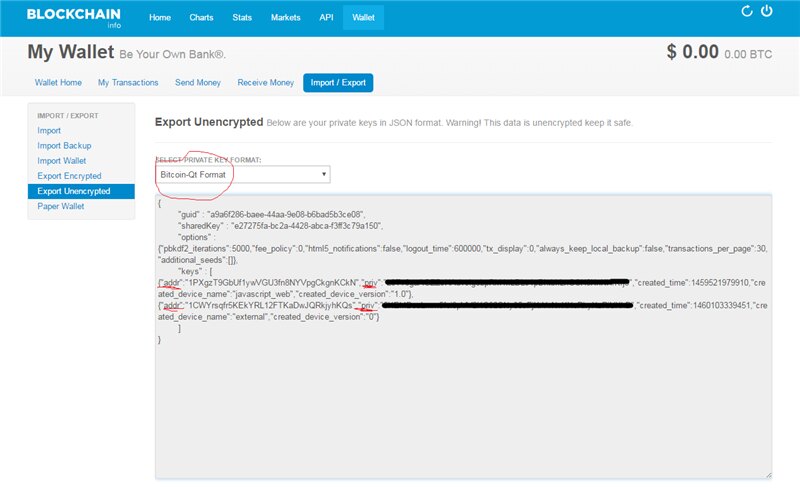Switch to the Wallet Home tab
The image size is (800, 488).
pos(58,82)
